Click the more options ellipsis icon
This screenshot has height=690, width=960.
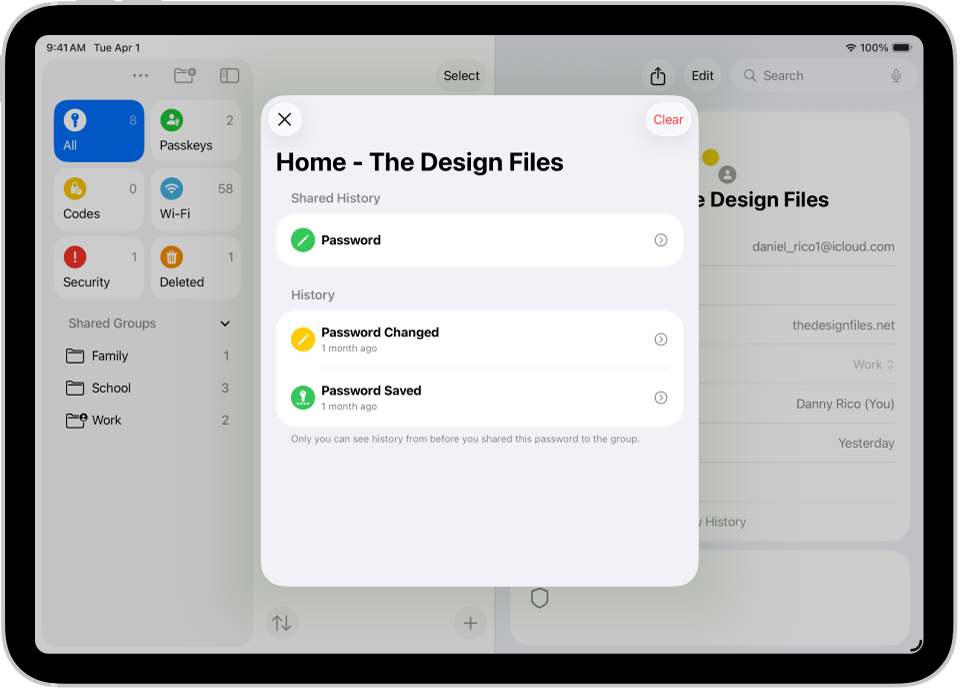(x=140, y=75)
